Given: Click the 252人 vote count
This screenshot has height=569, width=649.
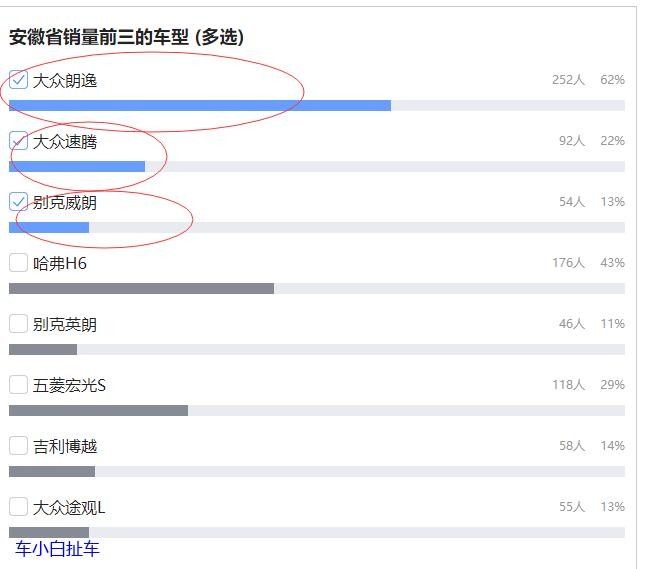Looking at the screenshot, I should pyautogui.click(x=568, y=80).
